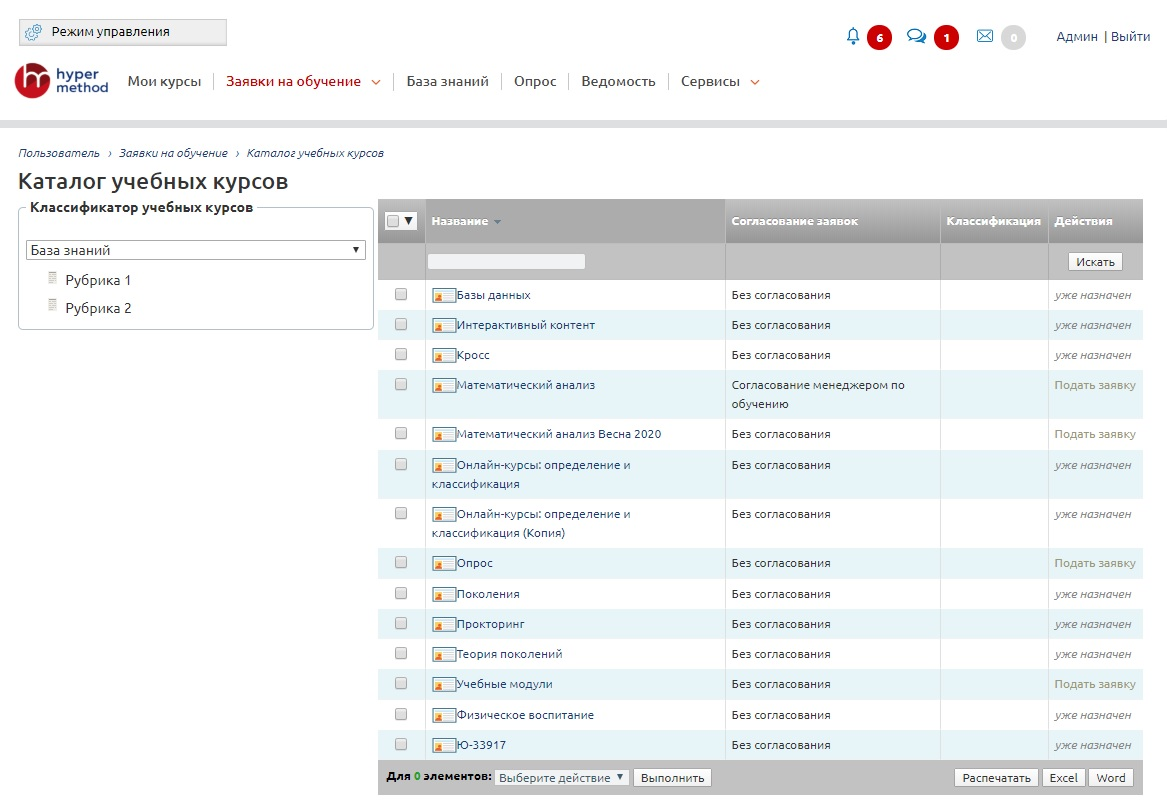This screenshot has height=810, width=1167.
Task: Tick the checkbox for Ю-33917
Action: click(401, 744)
